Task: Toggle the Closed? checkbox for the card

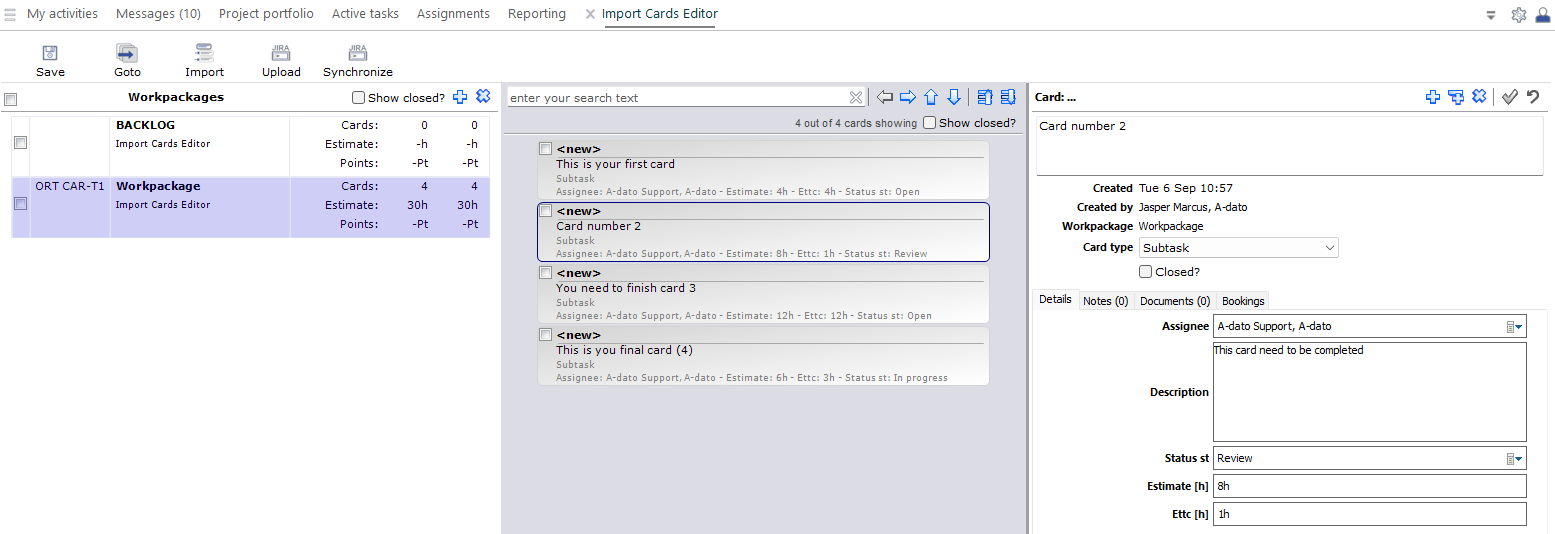Action: [x=1145, y=271]
